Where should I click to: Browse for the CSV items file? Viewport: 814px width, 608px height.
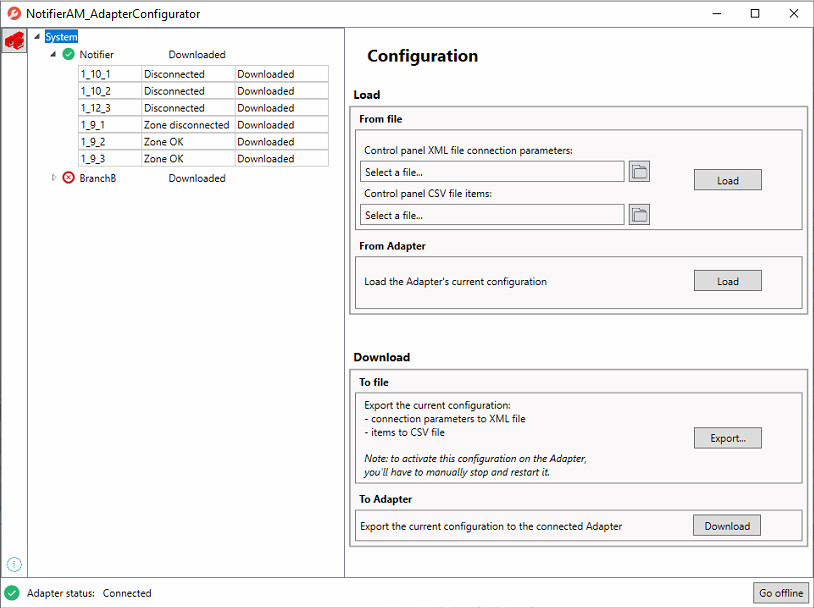[639, 215]
